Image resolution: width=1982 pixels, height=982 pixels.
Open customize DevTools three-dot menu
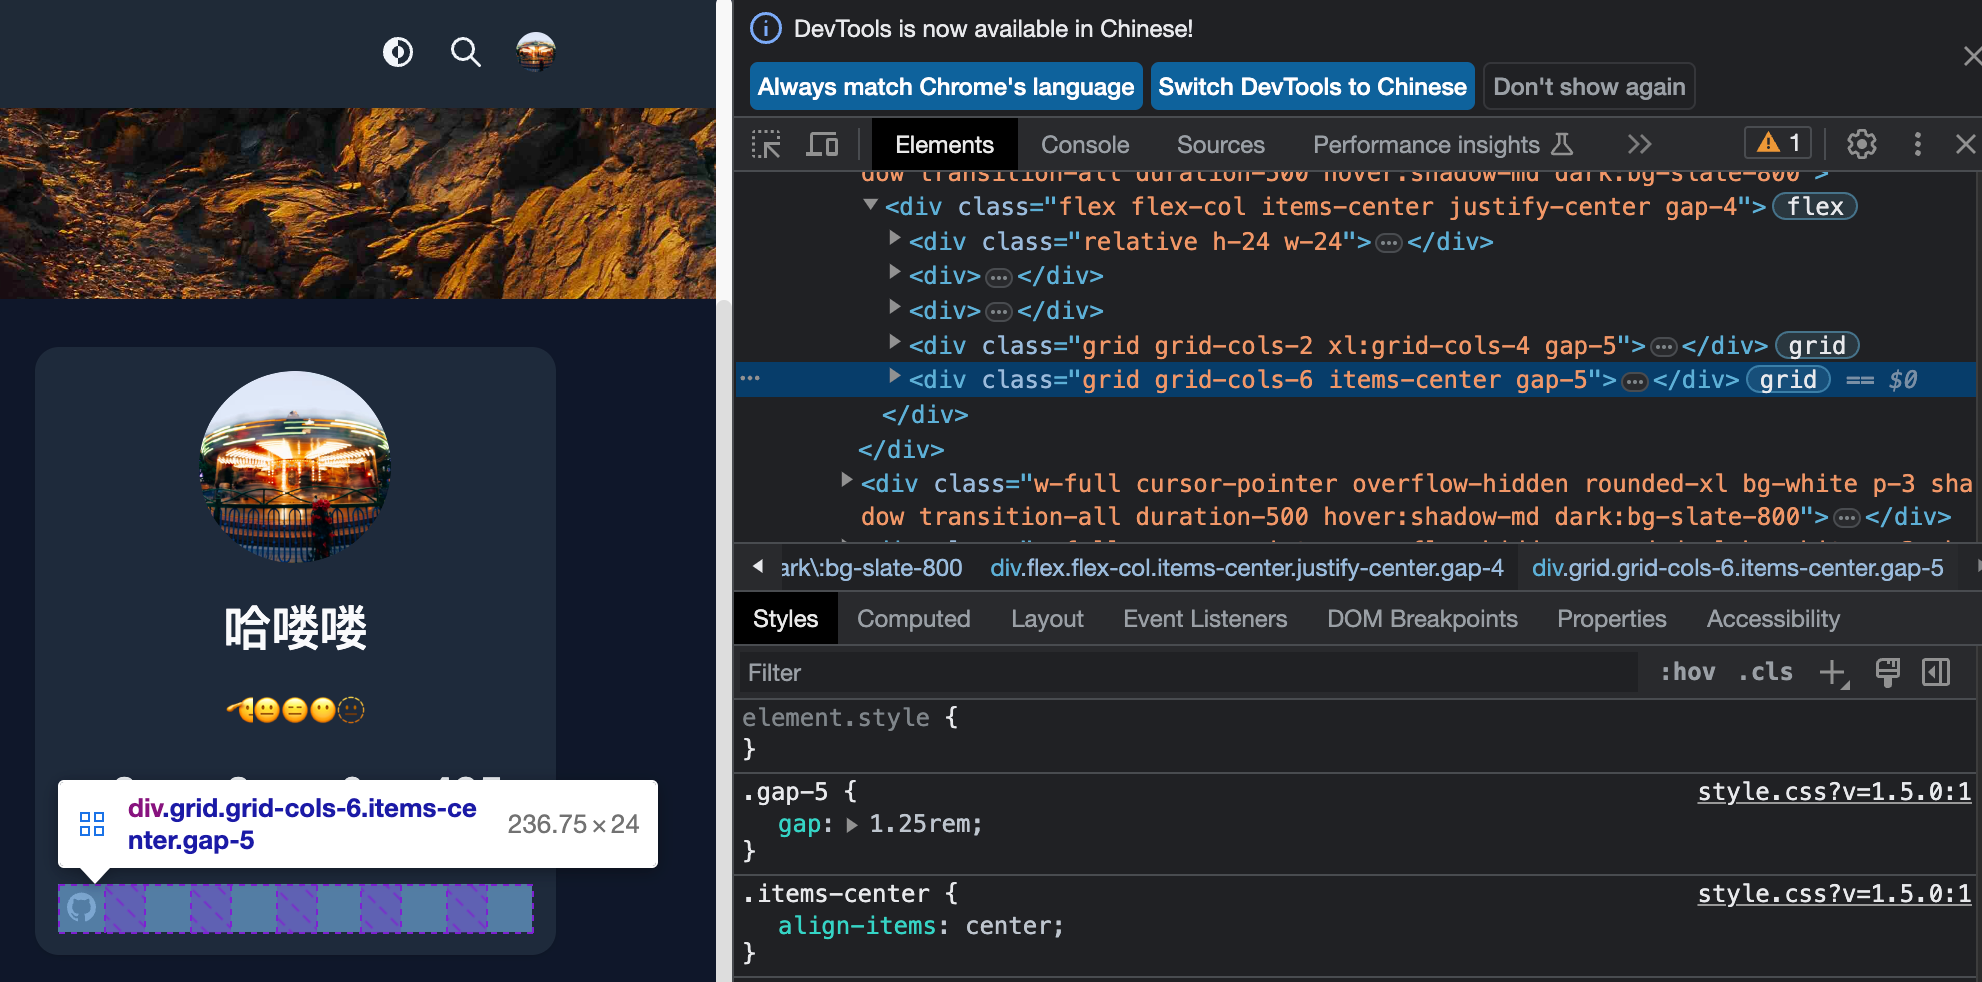pos(1918,144)
